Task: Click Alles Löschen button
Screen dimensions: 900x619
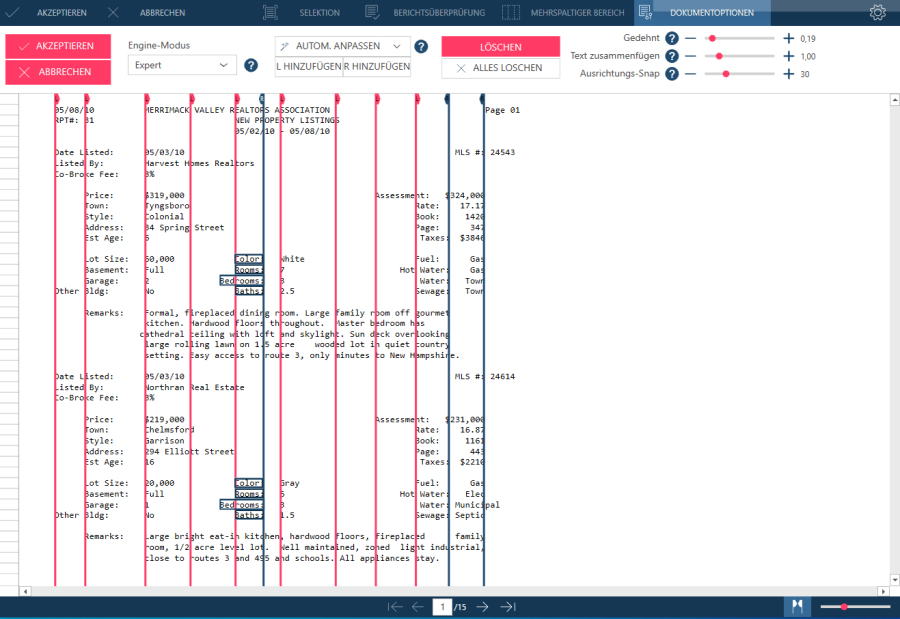Action: click(x=501, y=68)
